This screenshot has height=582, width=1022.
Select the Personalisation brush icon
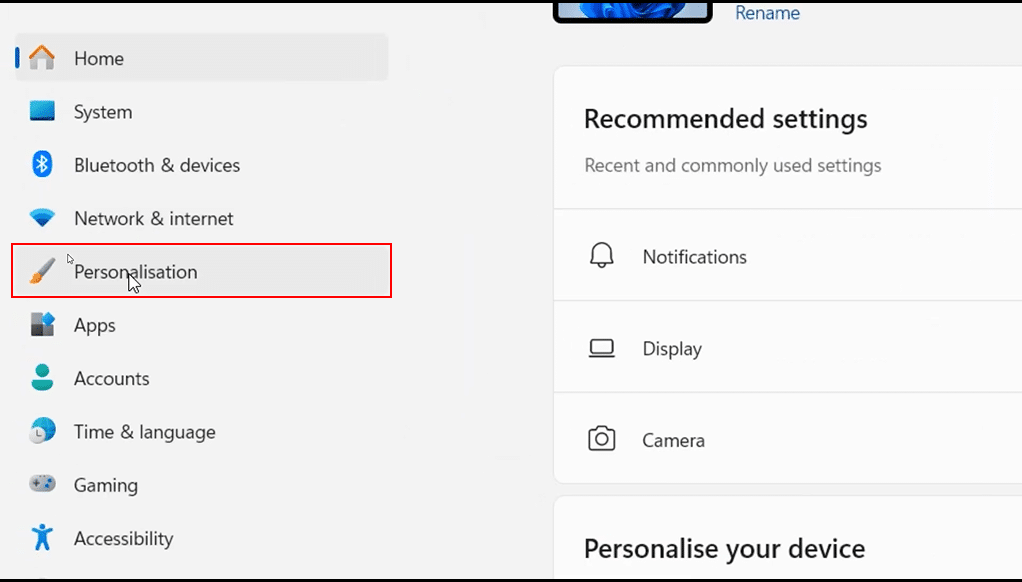pos(42,269)
